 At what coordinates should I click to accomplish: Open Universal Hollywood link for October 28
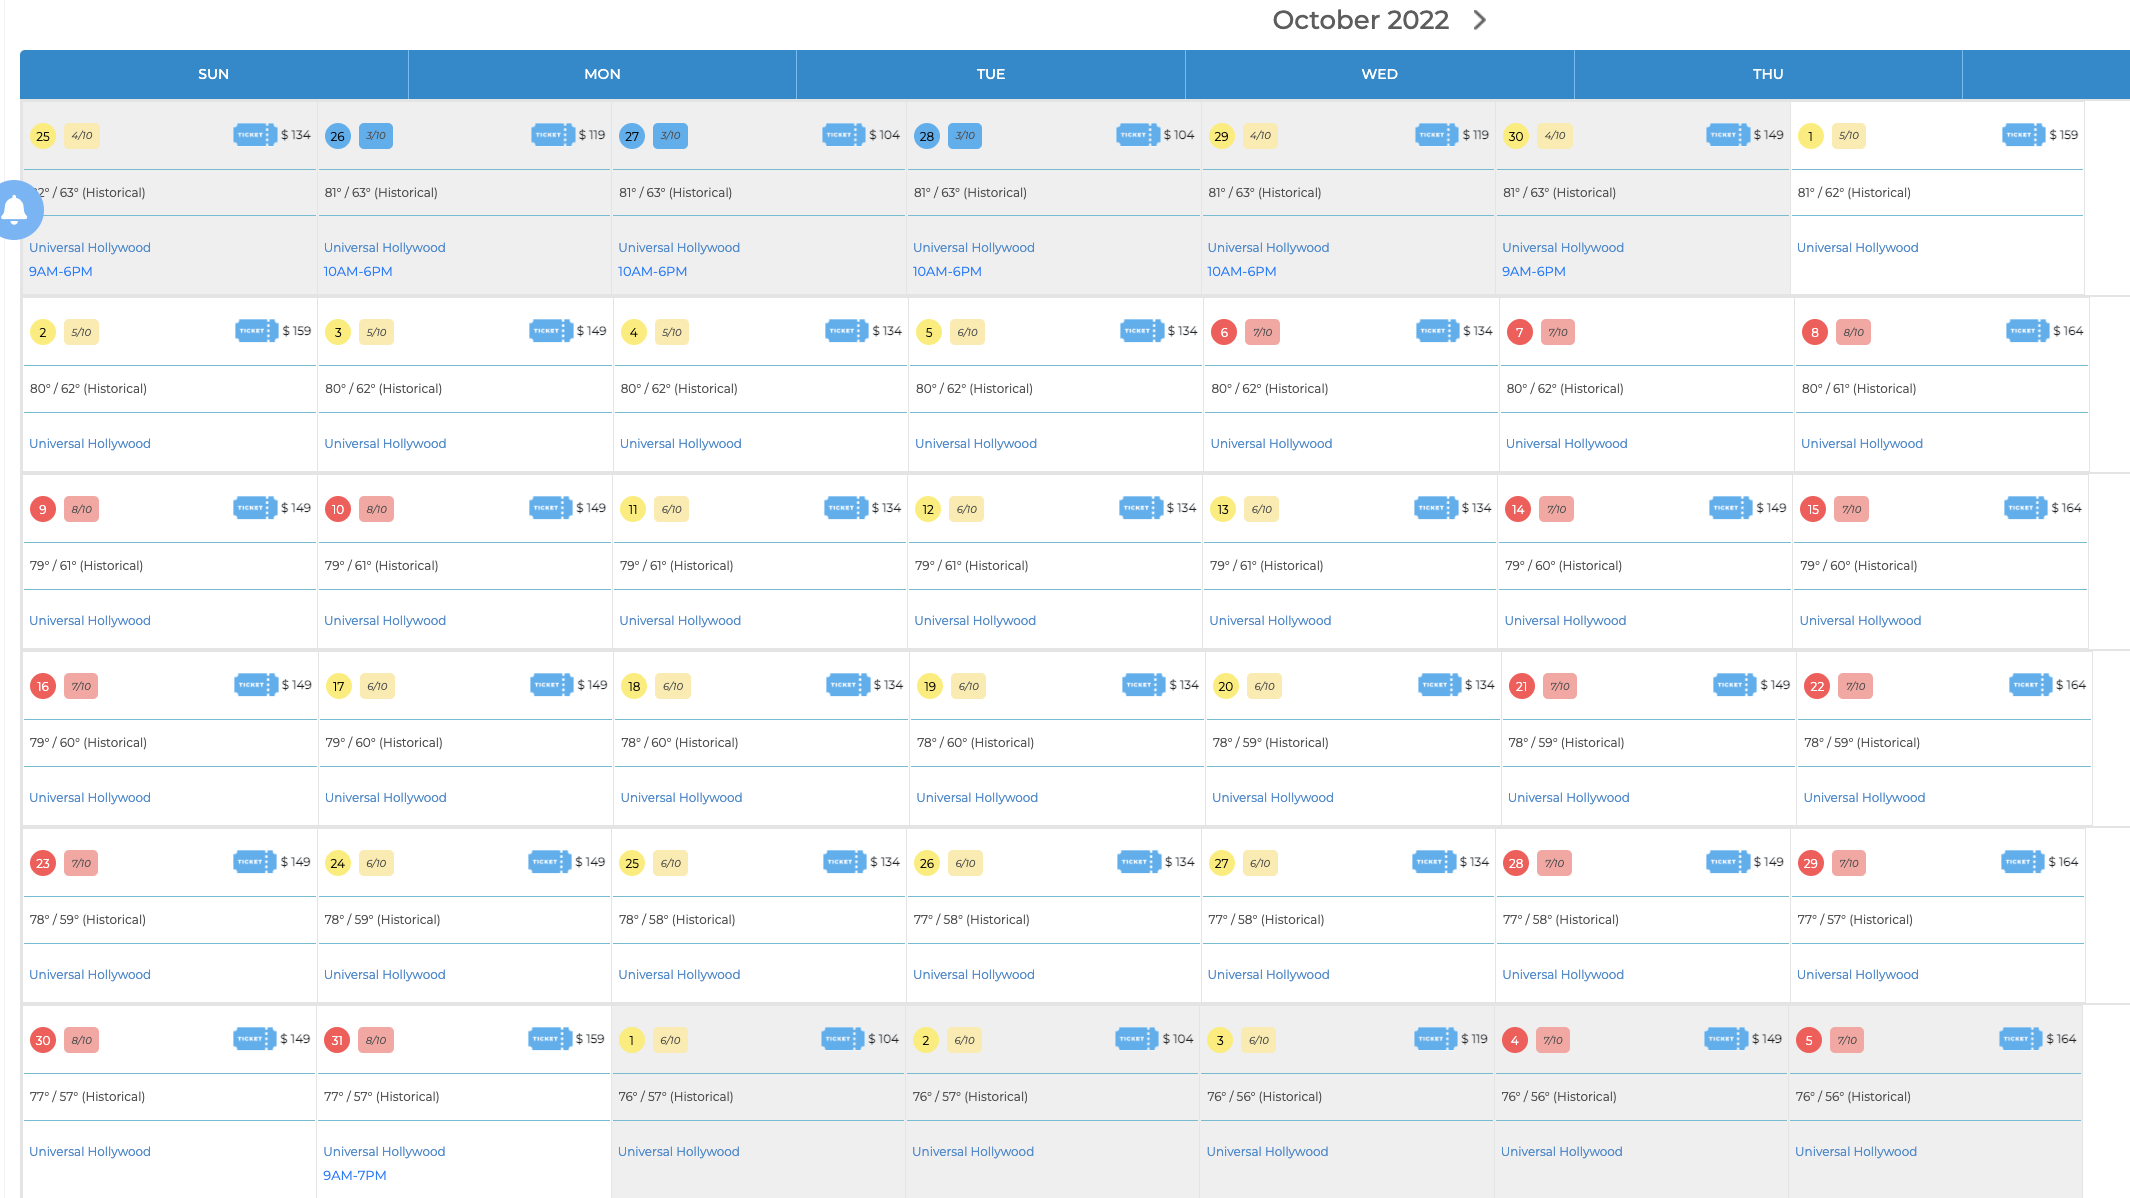tap(1563, 974)
